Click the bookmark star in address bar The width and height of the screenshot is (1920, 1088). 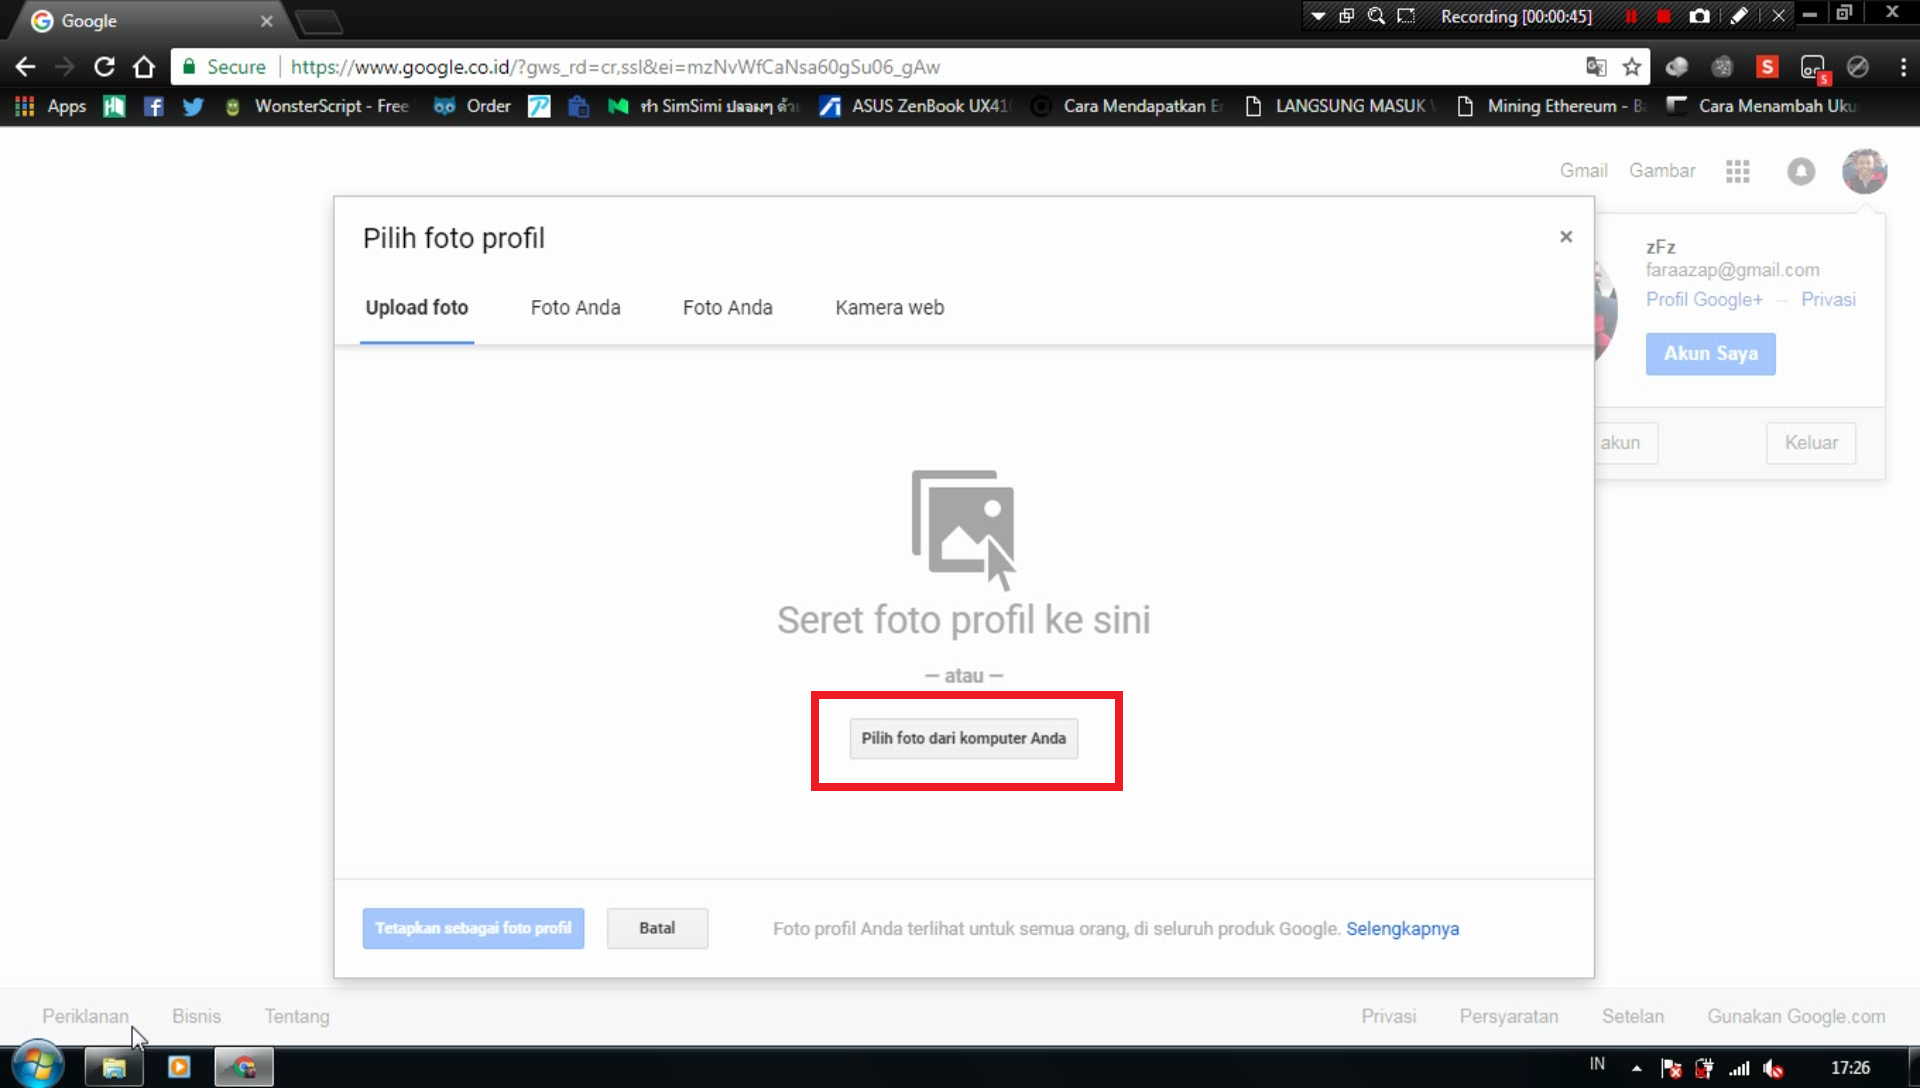tap(1632, 67)
